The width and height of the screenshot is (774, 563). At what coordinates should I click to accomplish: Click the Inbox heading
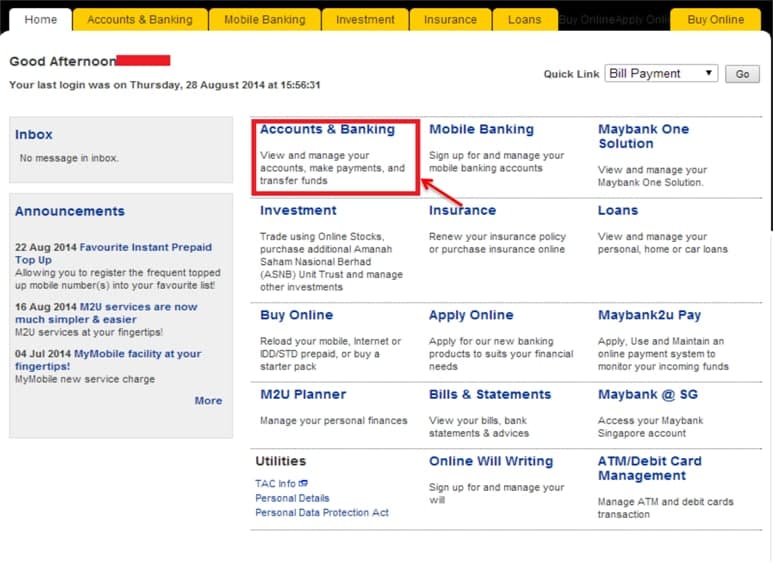(34, 135)
